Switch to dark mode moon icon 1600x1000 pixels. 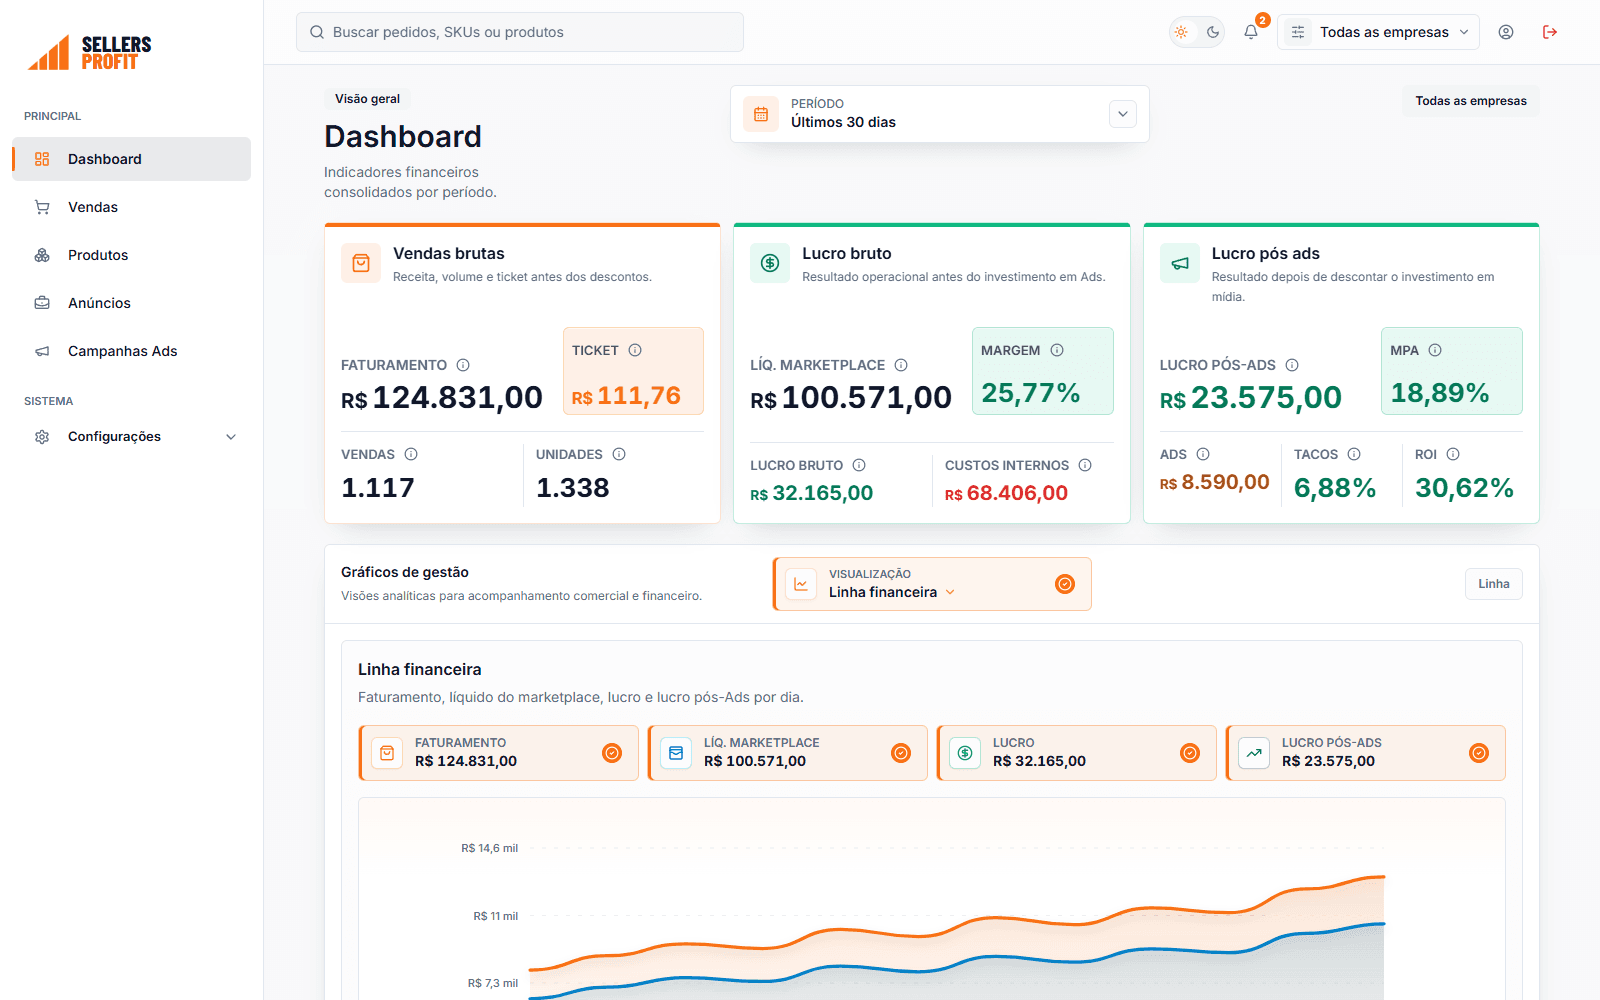click(x=1213, y=32)
